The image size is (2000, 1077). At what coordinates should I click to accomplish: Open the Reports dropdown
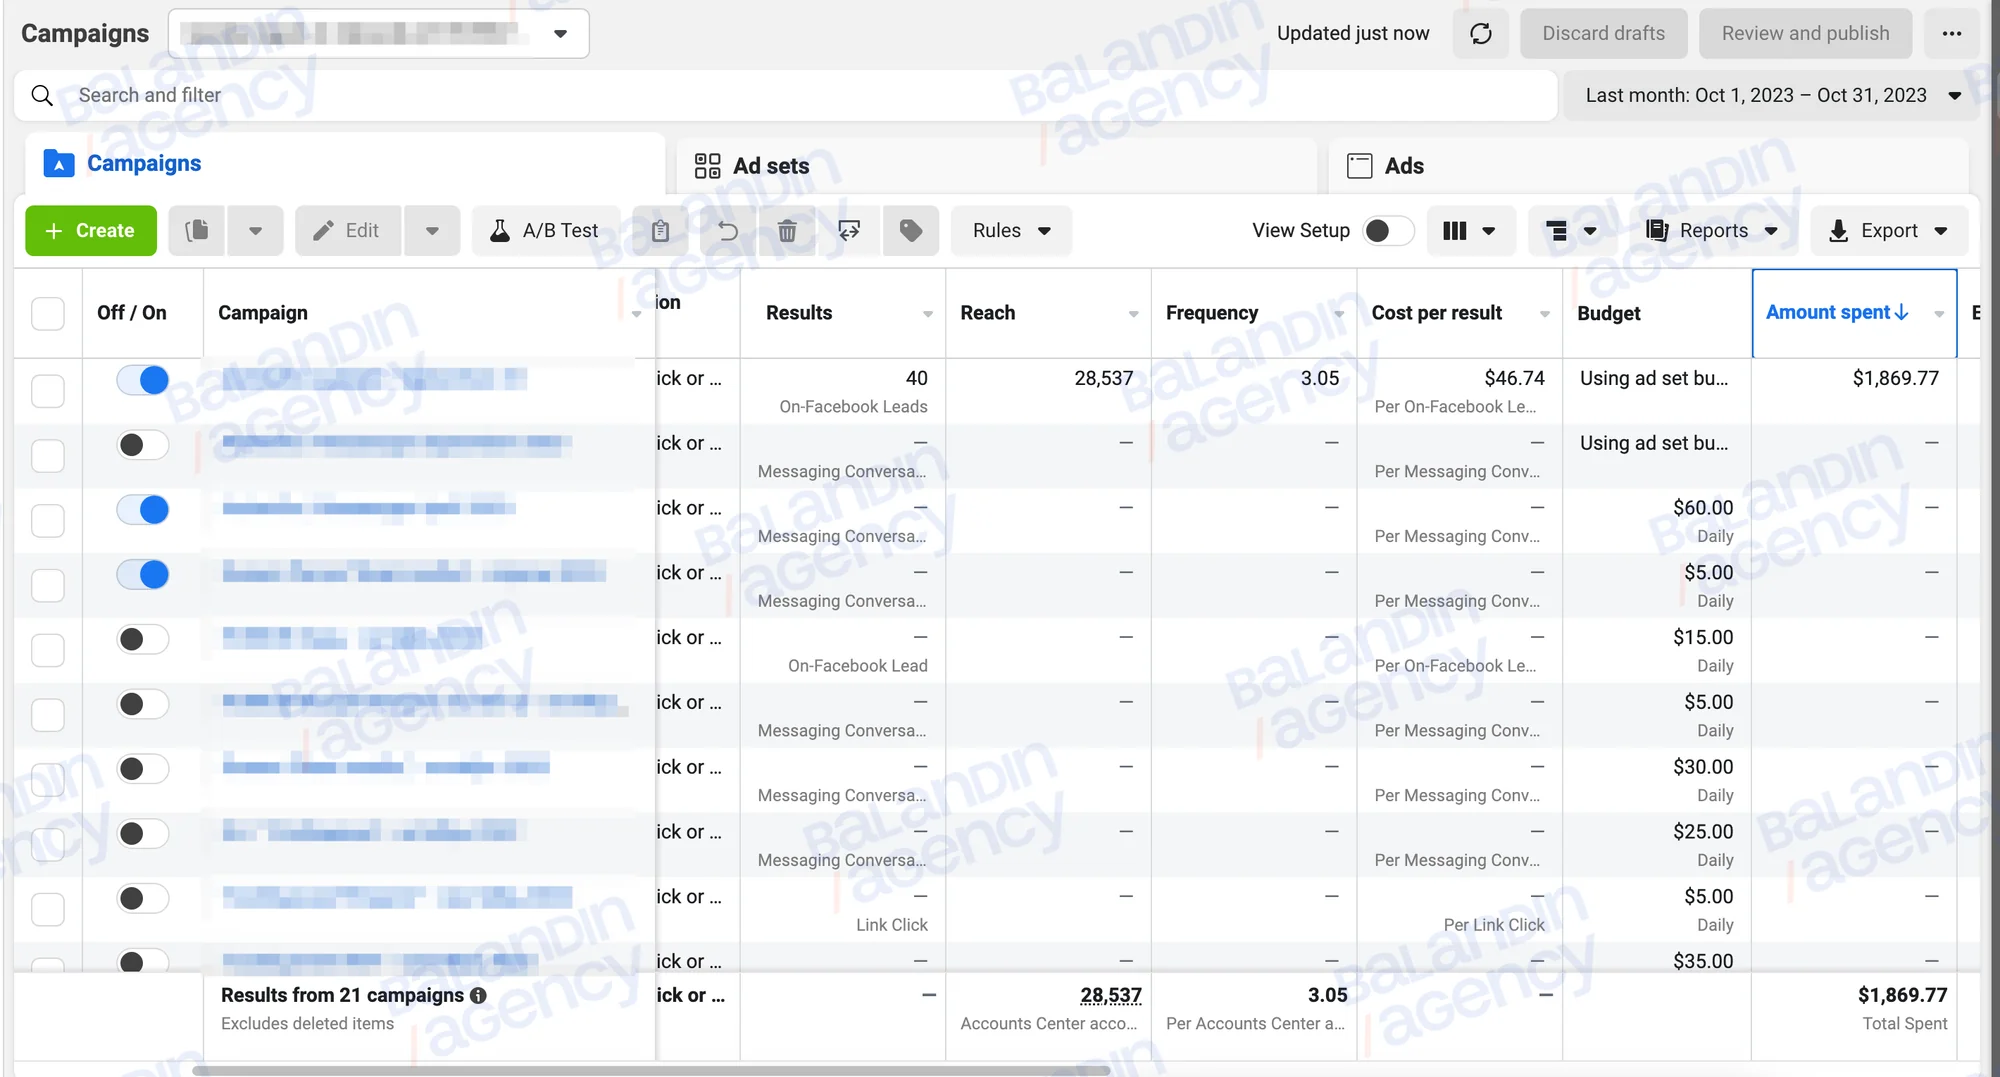click(x=1712, y=231)
